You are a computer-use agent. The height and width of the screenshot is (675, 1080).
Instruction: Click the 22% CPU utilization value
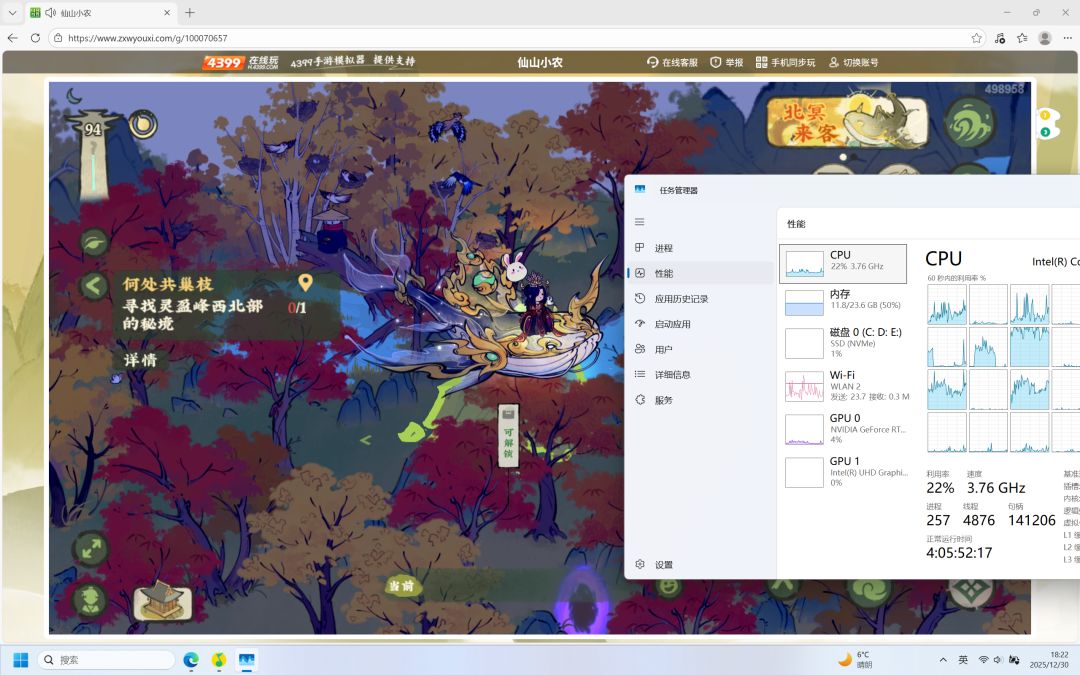939,488
